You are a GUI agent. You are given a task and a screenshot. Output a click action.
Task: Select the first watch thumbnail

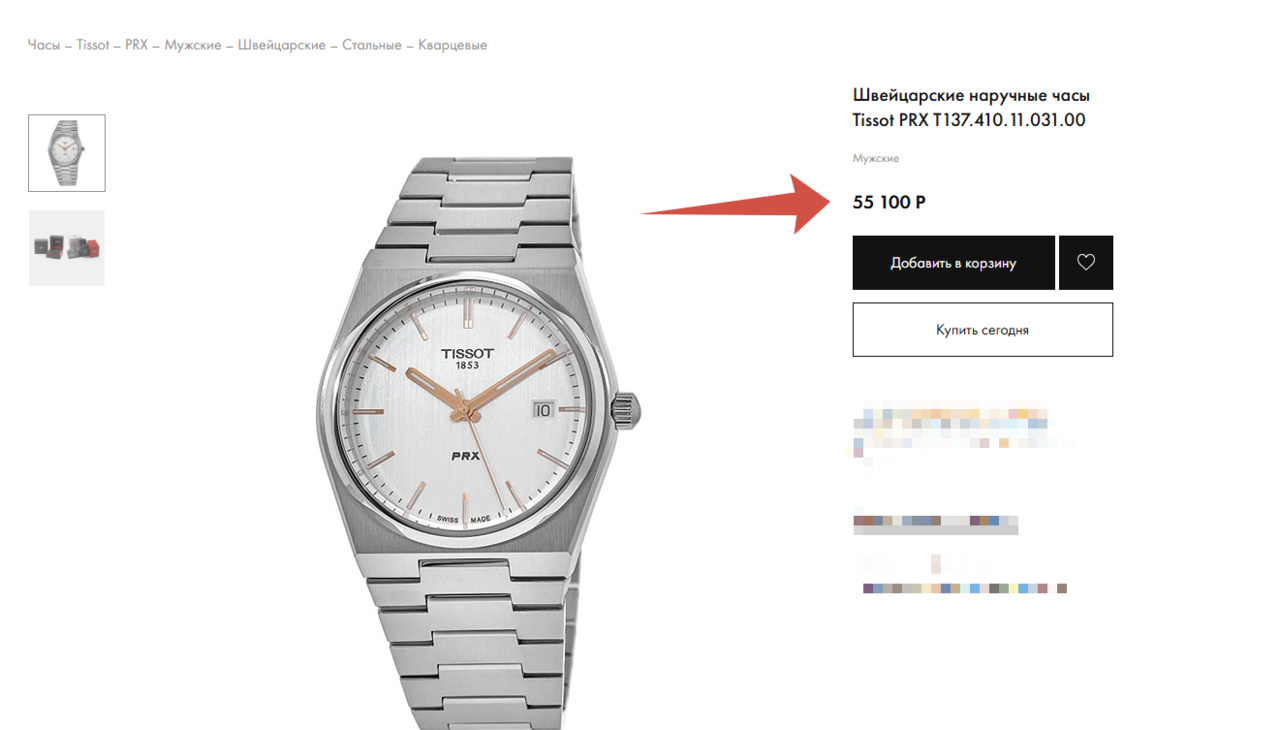pos(67,153)
